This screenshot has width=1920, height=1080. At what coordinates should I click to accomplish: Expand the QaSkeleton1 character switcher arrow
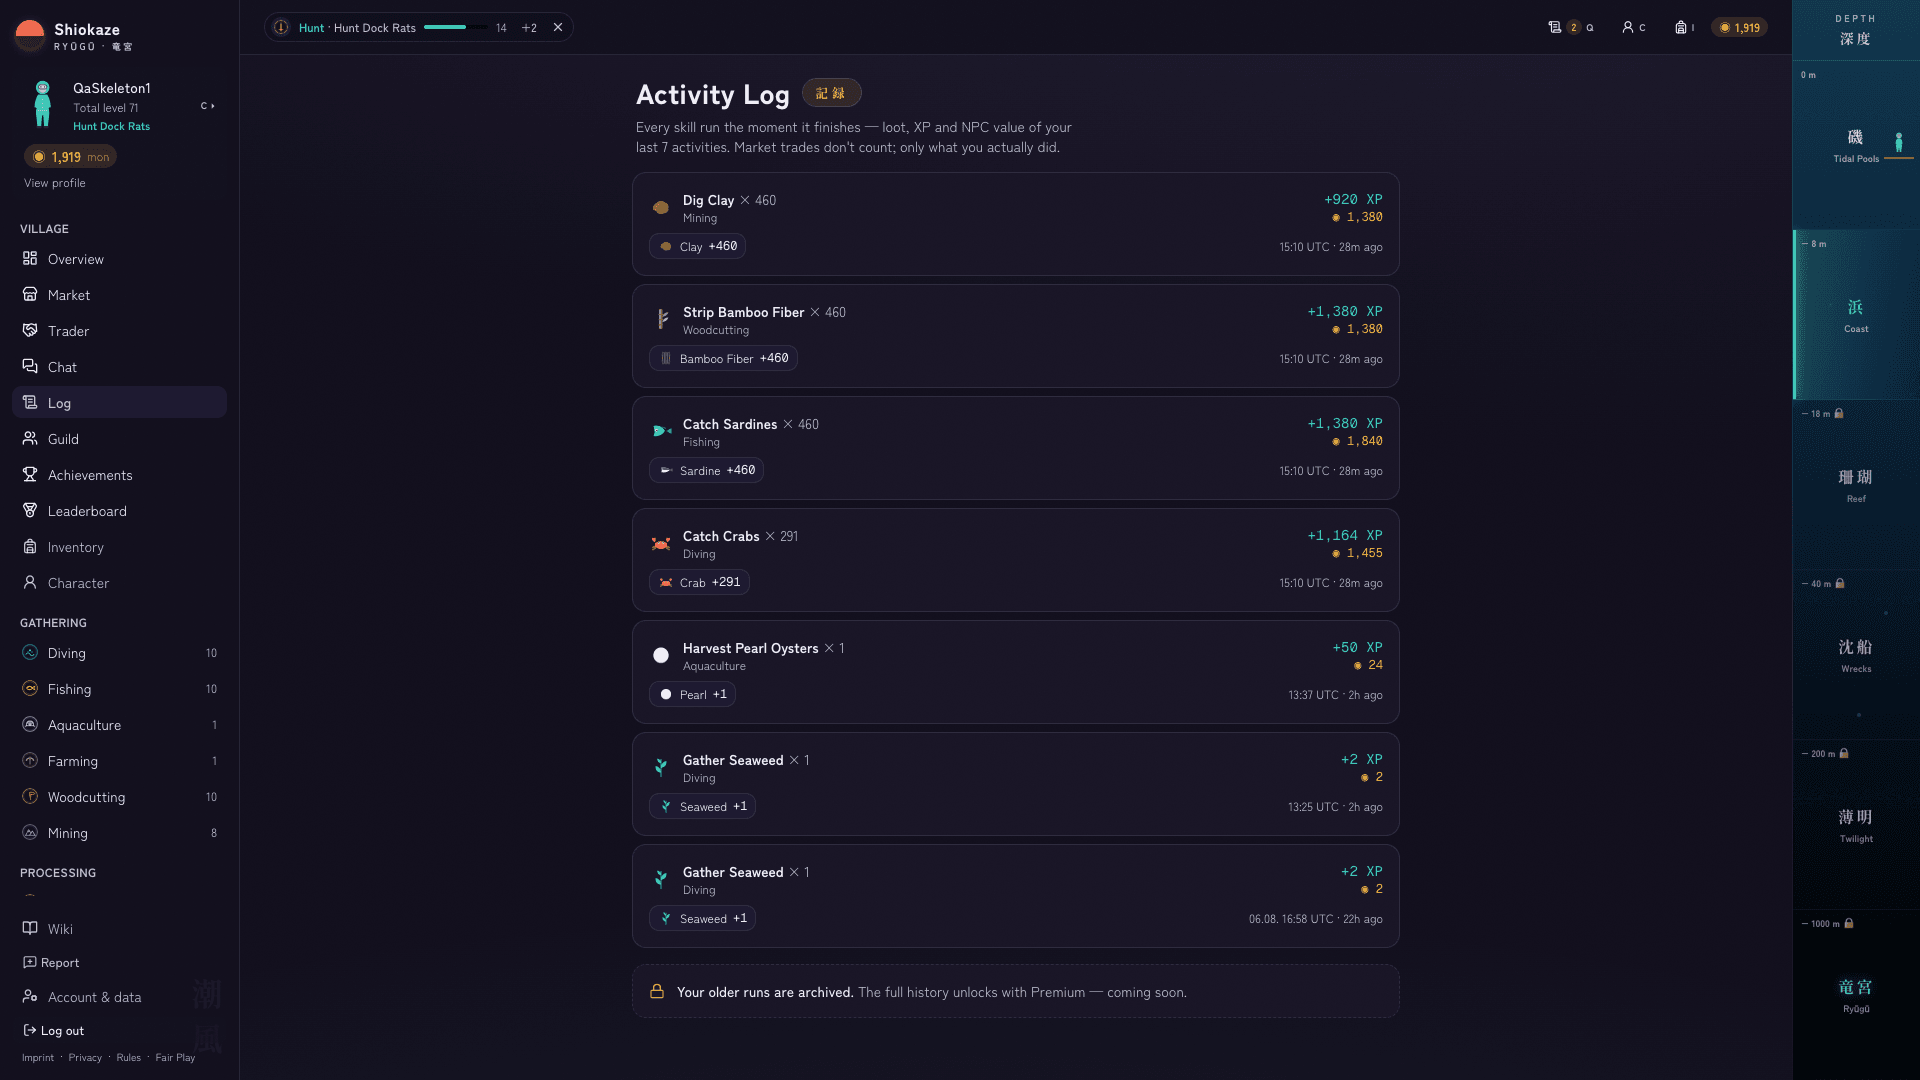pyautogui.click(x=208, y=106)
